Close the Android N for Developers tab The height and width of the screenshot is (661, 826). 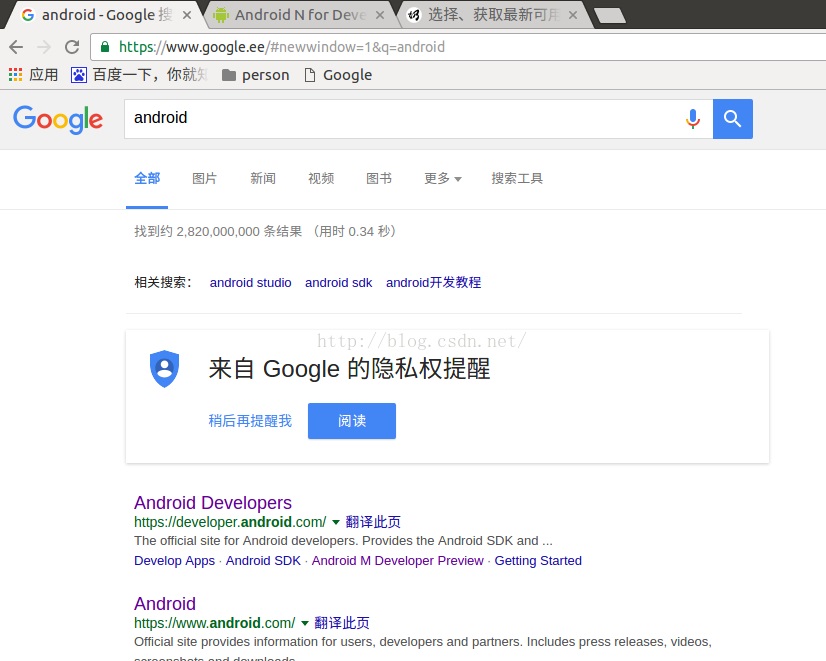click(x=379, y=15)
